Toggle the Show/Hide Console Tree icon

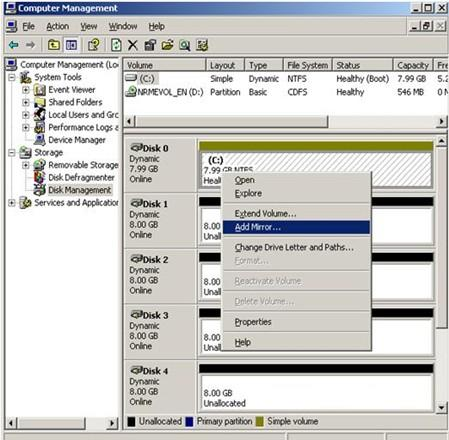[x=71, y=45]
